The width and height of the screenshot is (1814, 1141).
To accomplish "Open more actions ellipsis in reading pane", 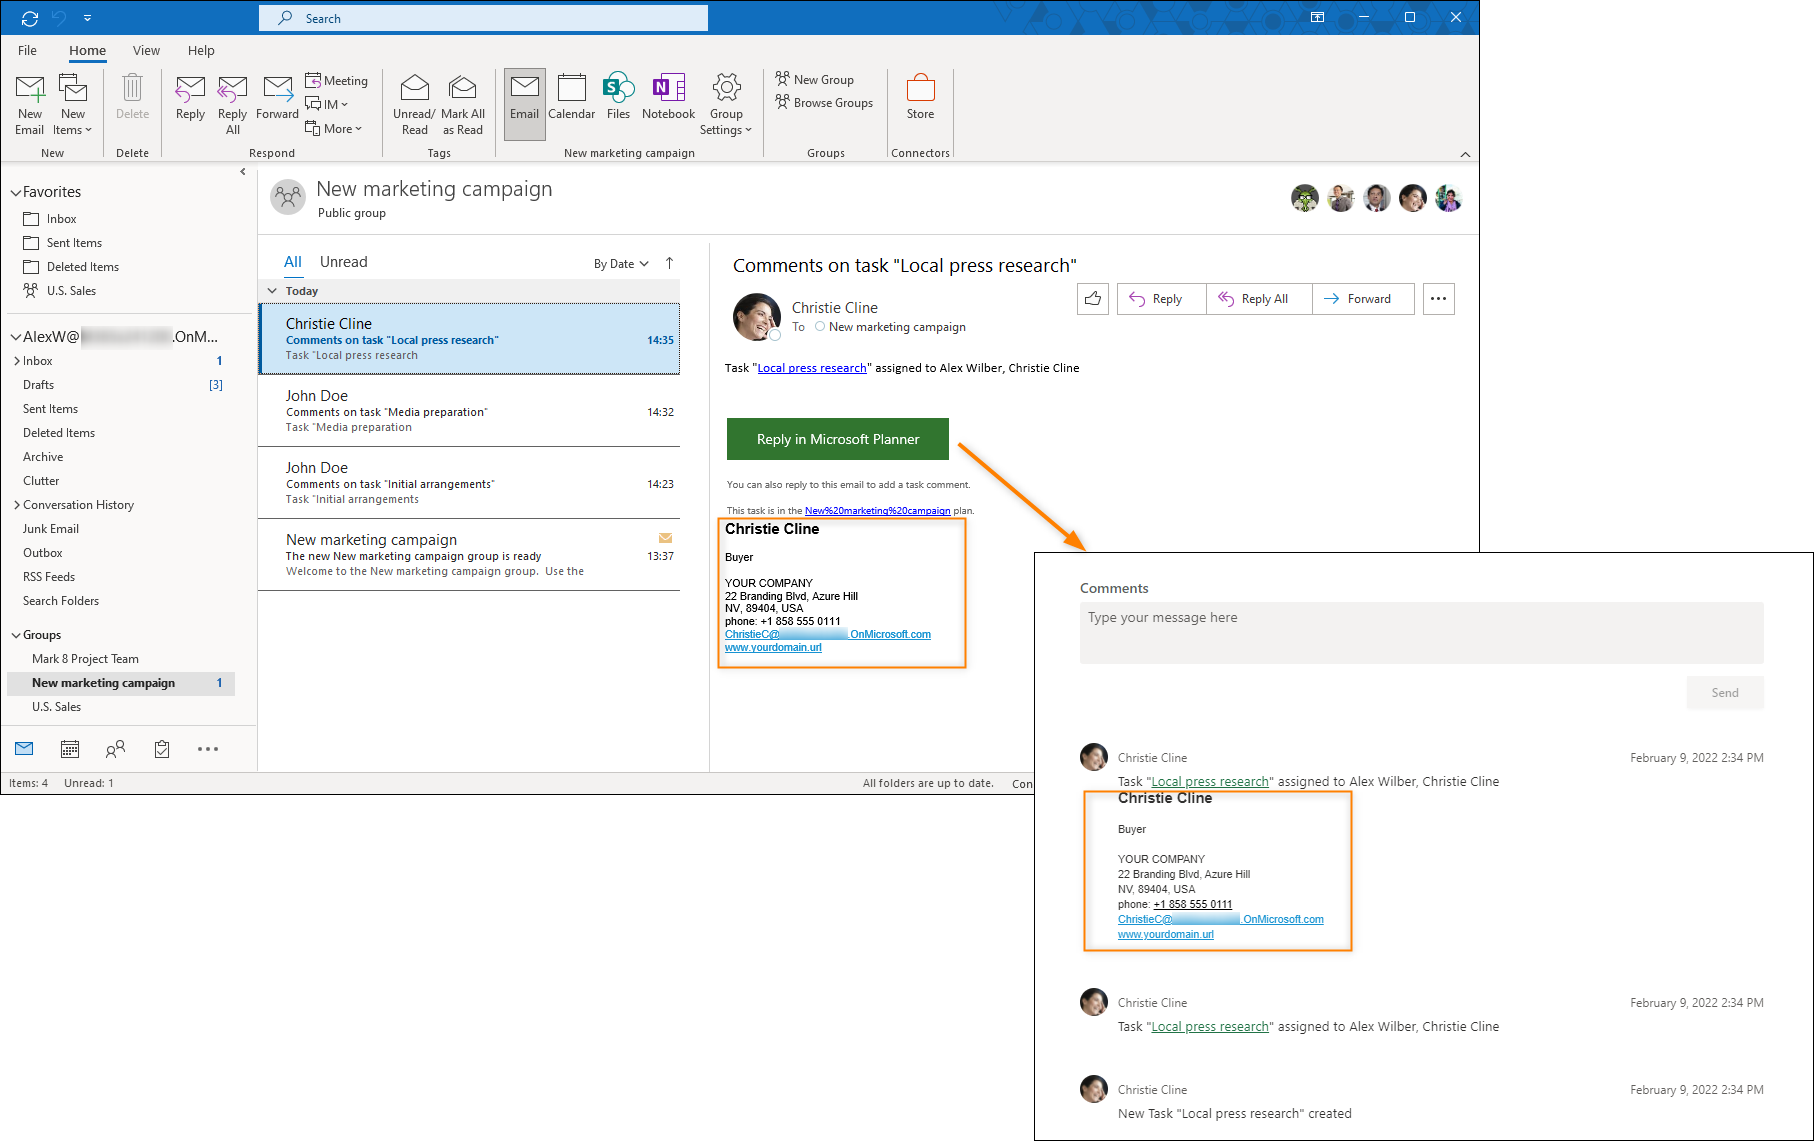I will pyautogui.click(x=1438, y=299).
